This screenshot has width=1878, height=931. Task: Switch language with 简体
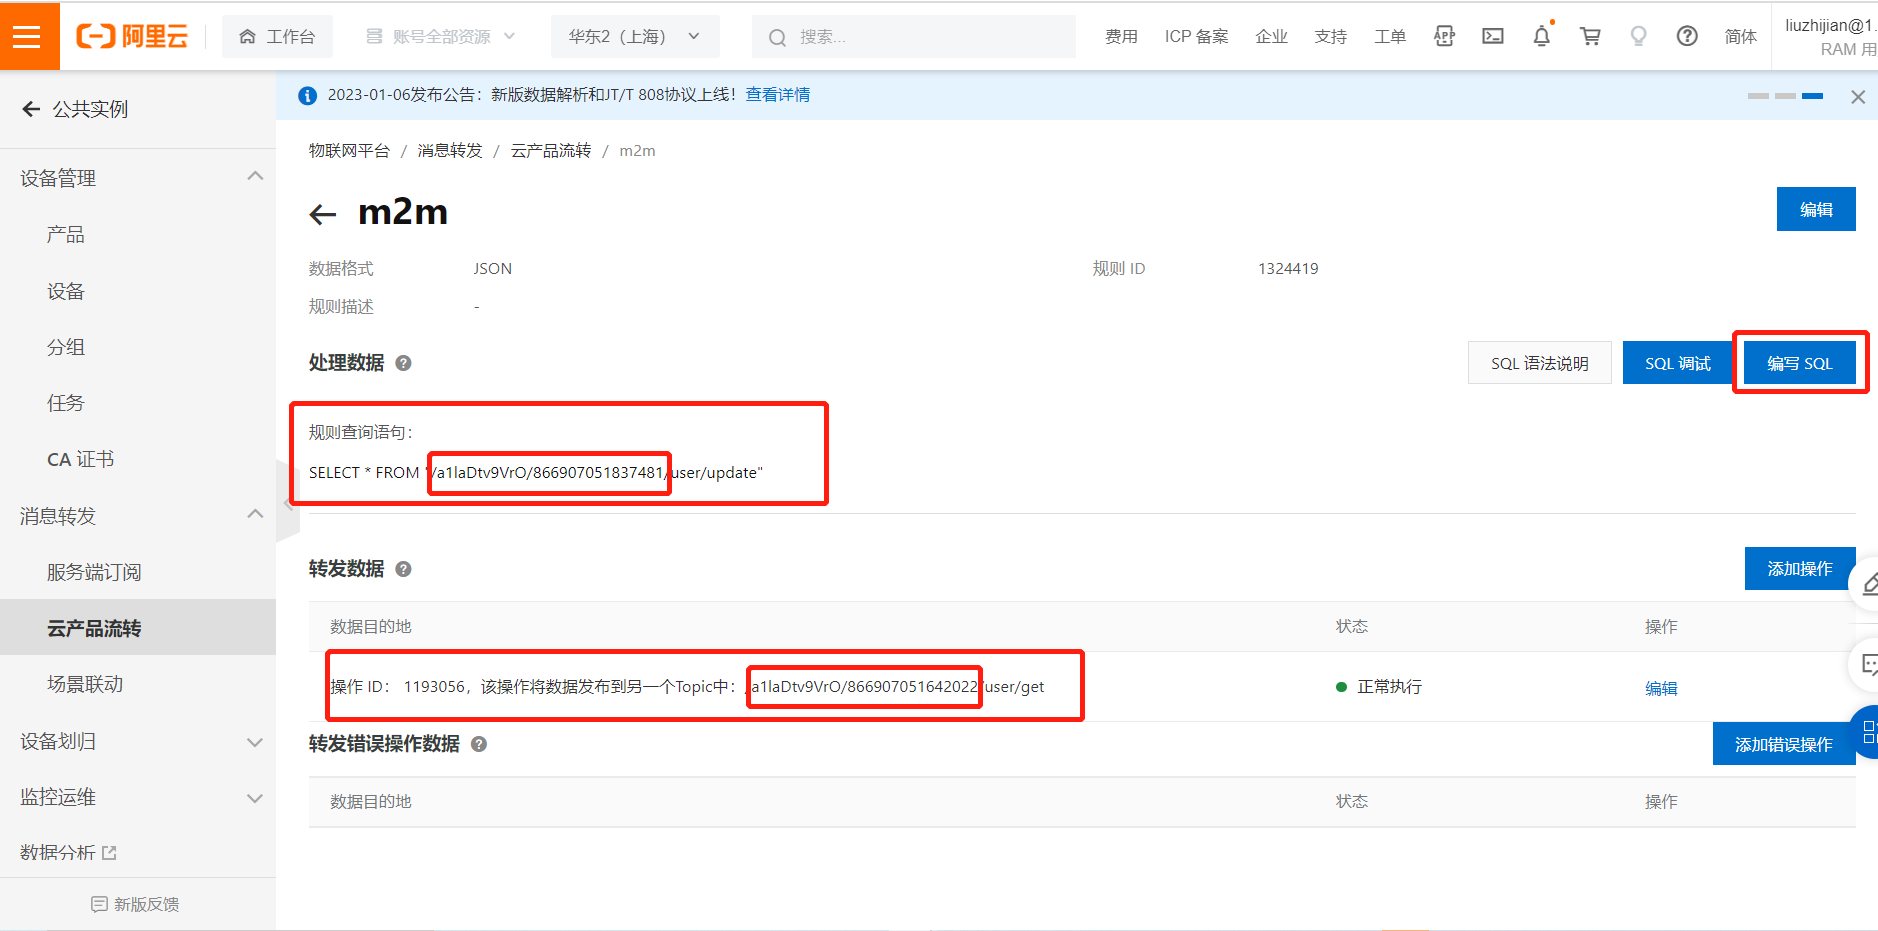tap(1741, 37)
